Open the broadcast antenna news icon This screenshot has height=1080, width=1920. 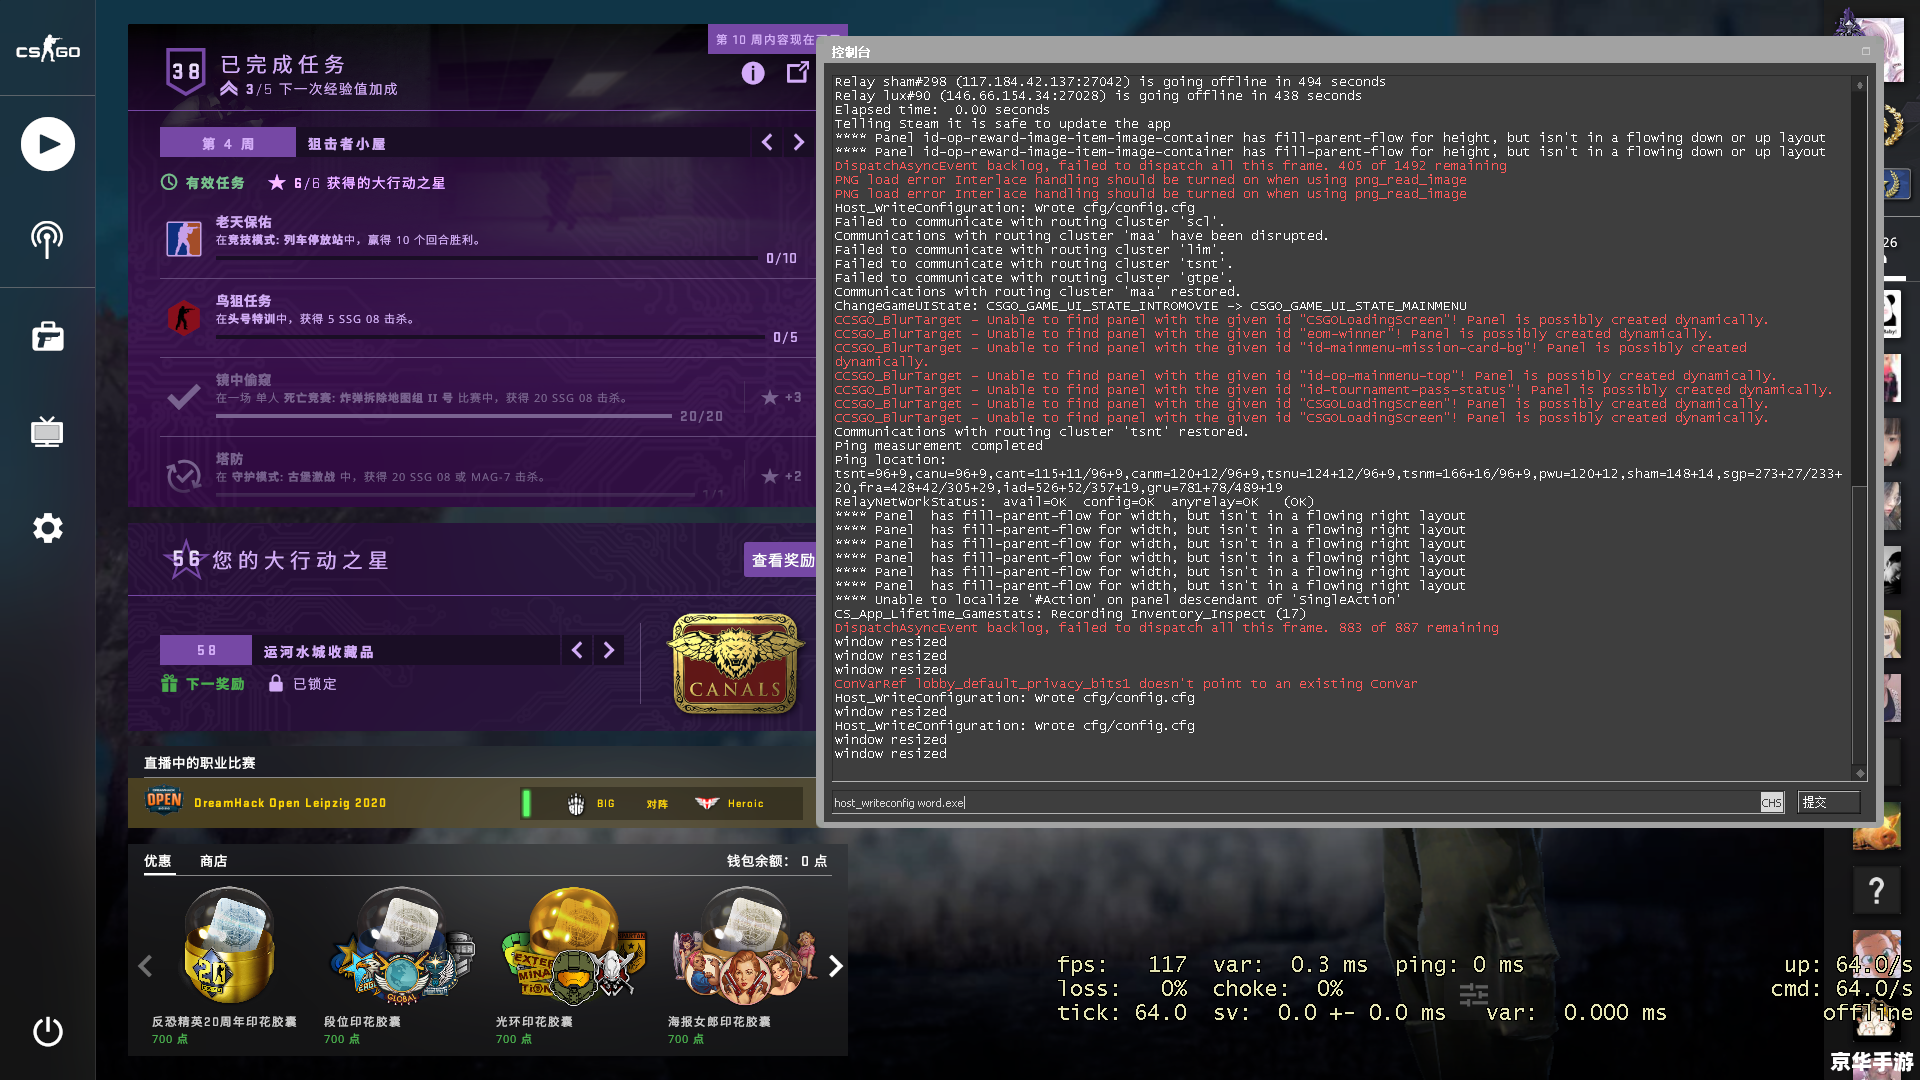tap(47, 240)
